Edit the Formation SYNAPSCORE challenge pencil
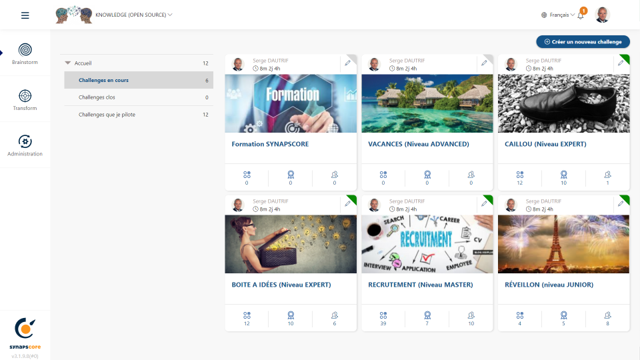Image resolution: width=640 pixels, height=360 pixels. [x=347, y=63]
